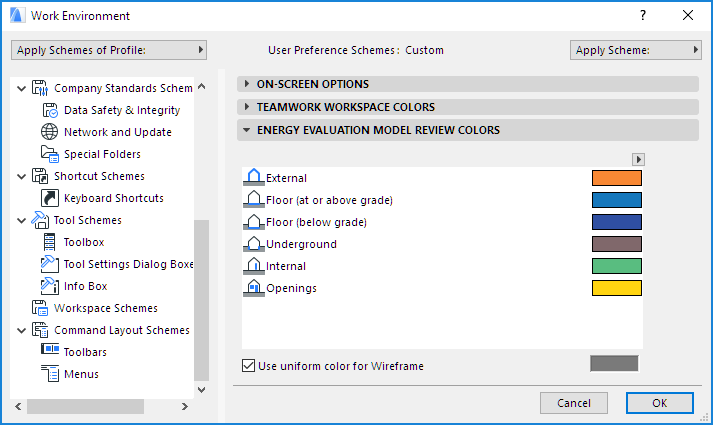
Task: Select Workspace Schemes in the tree
Action: pos(105,308)
